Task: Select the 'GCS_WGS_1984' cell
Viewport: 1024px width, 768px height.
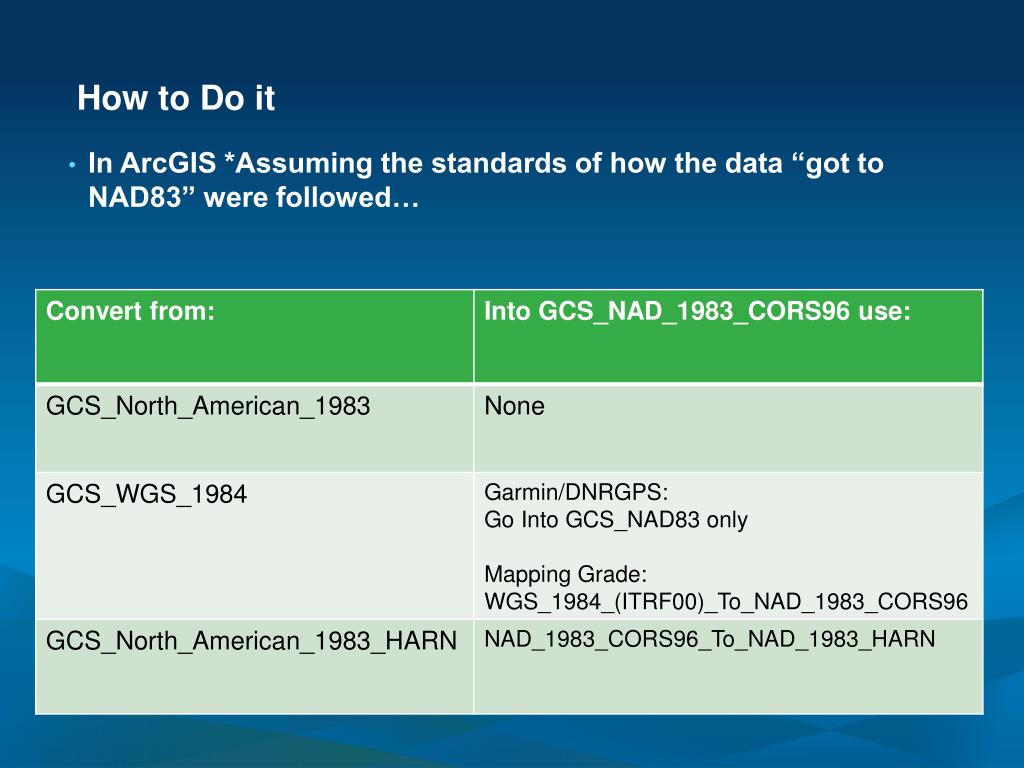Action: 255,546
